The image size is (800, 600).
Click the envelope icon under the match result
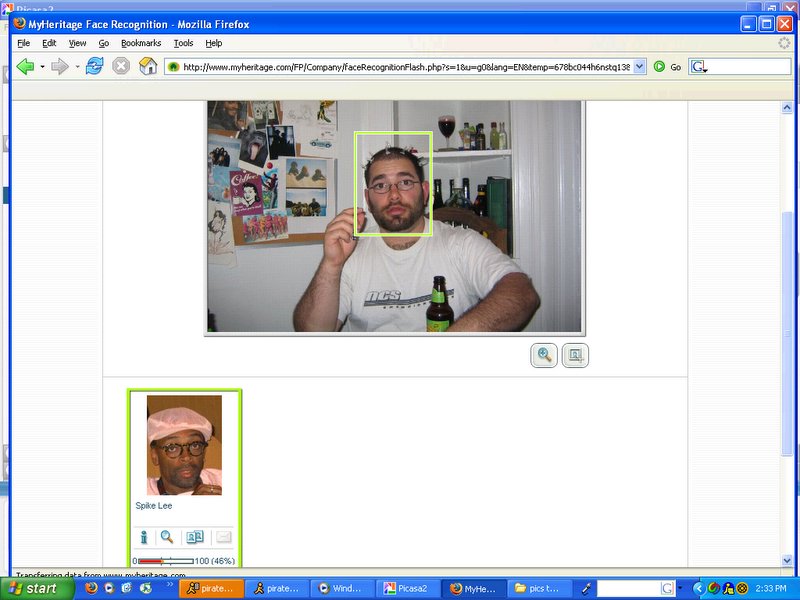(x=223, y=537)
